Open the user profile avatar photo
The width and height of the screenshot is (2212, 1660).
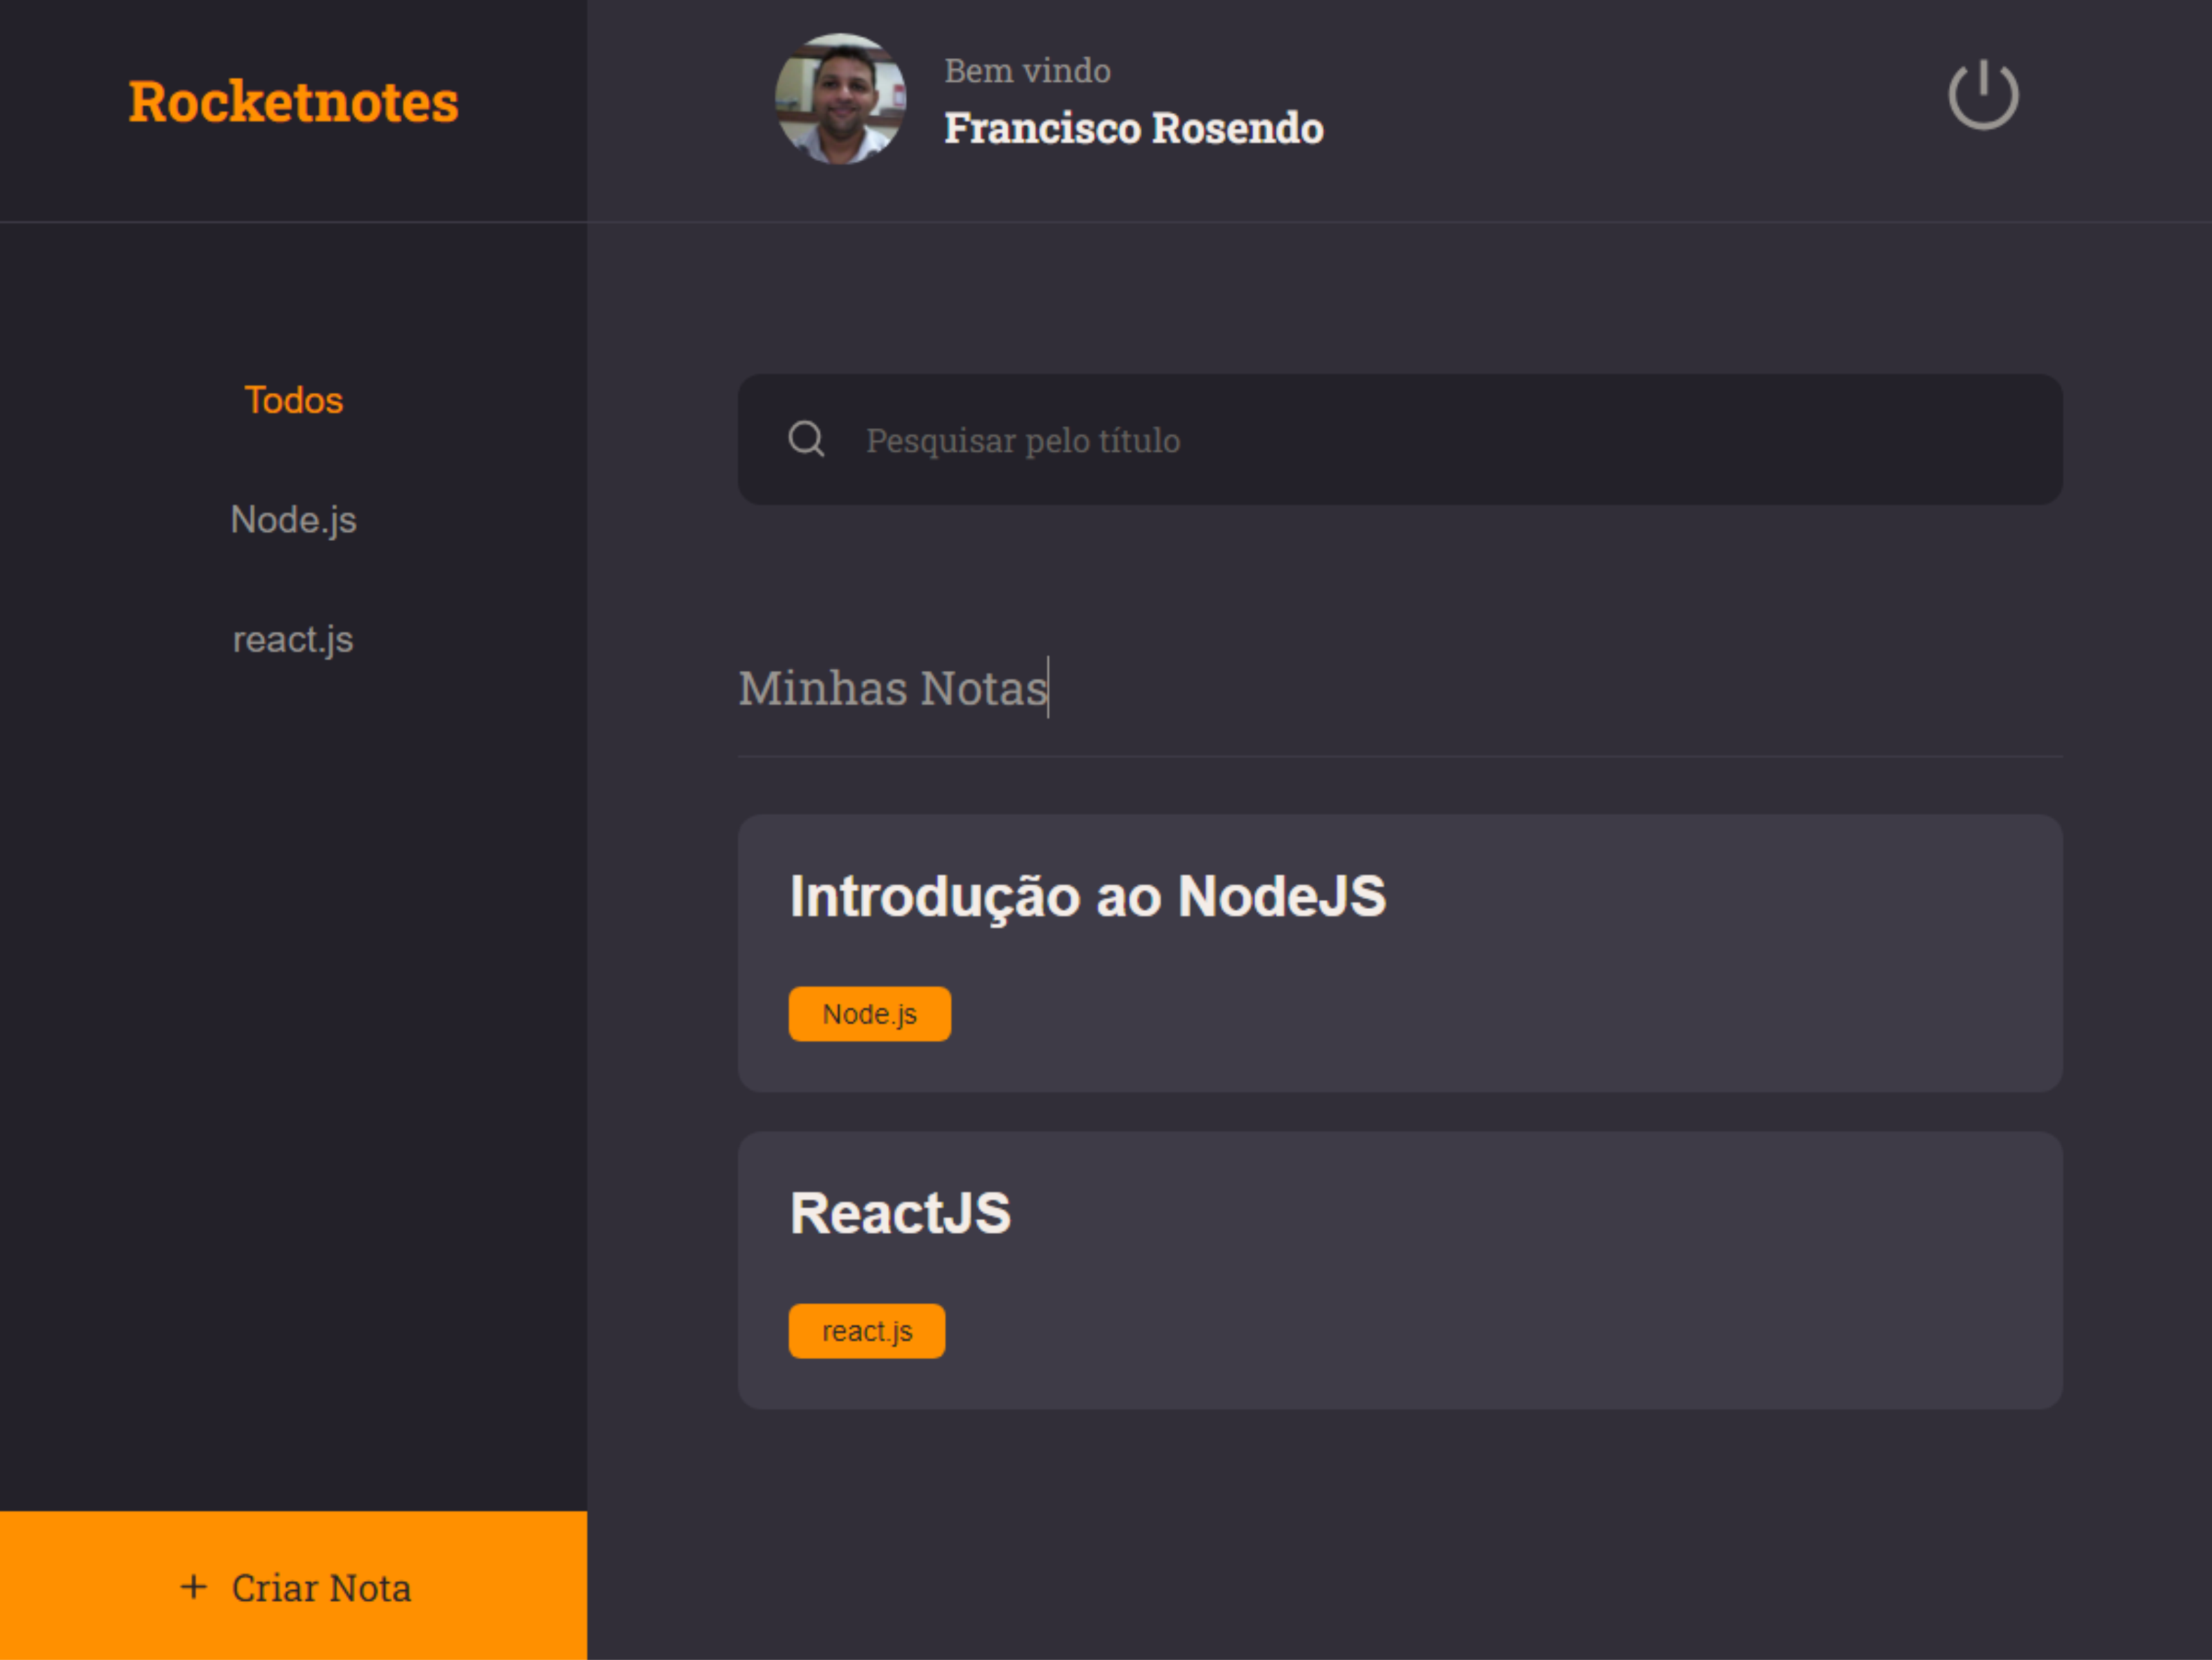(840, 99)
